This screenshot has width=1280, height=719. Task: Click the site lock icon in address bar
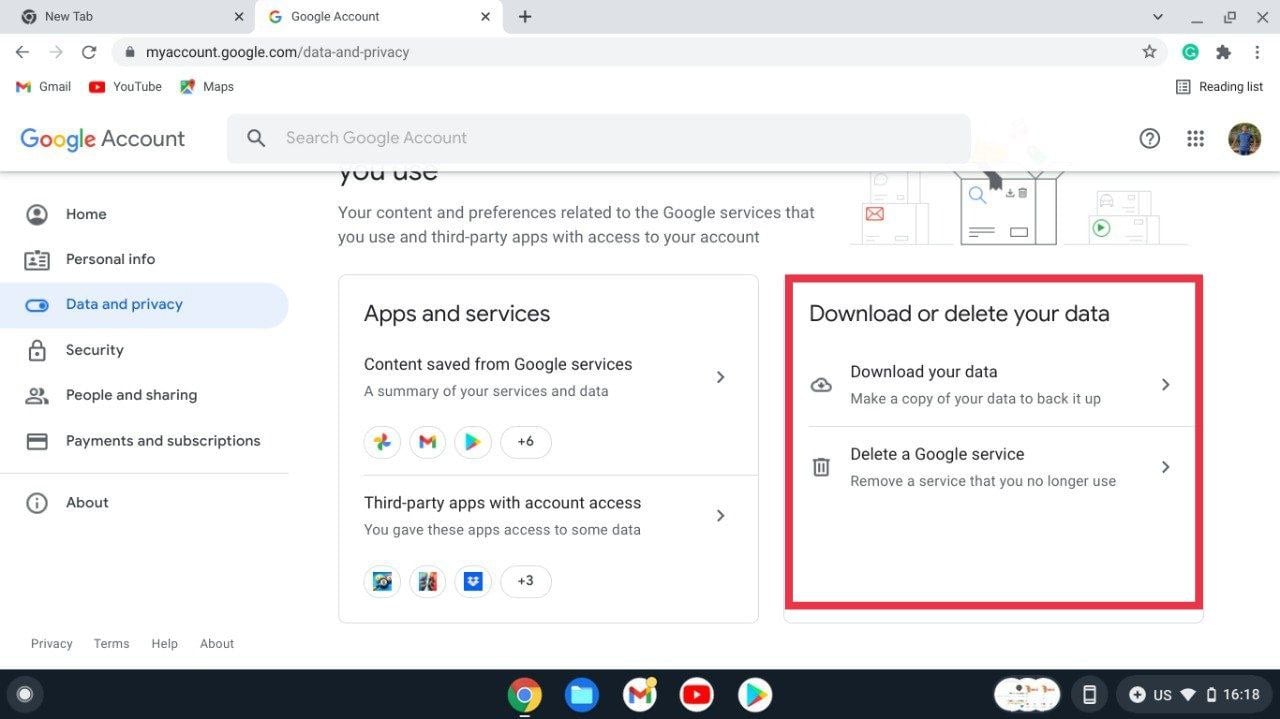pos(129,52)
